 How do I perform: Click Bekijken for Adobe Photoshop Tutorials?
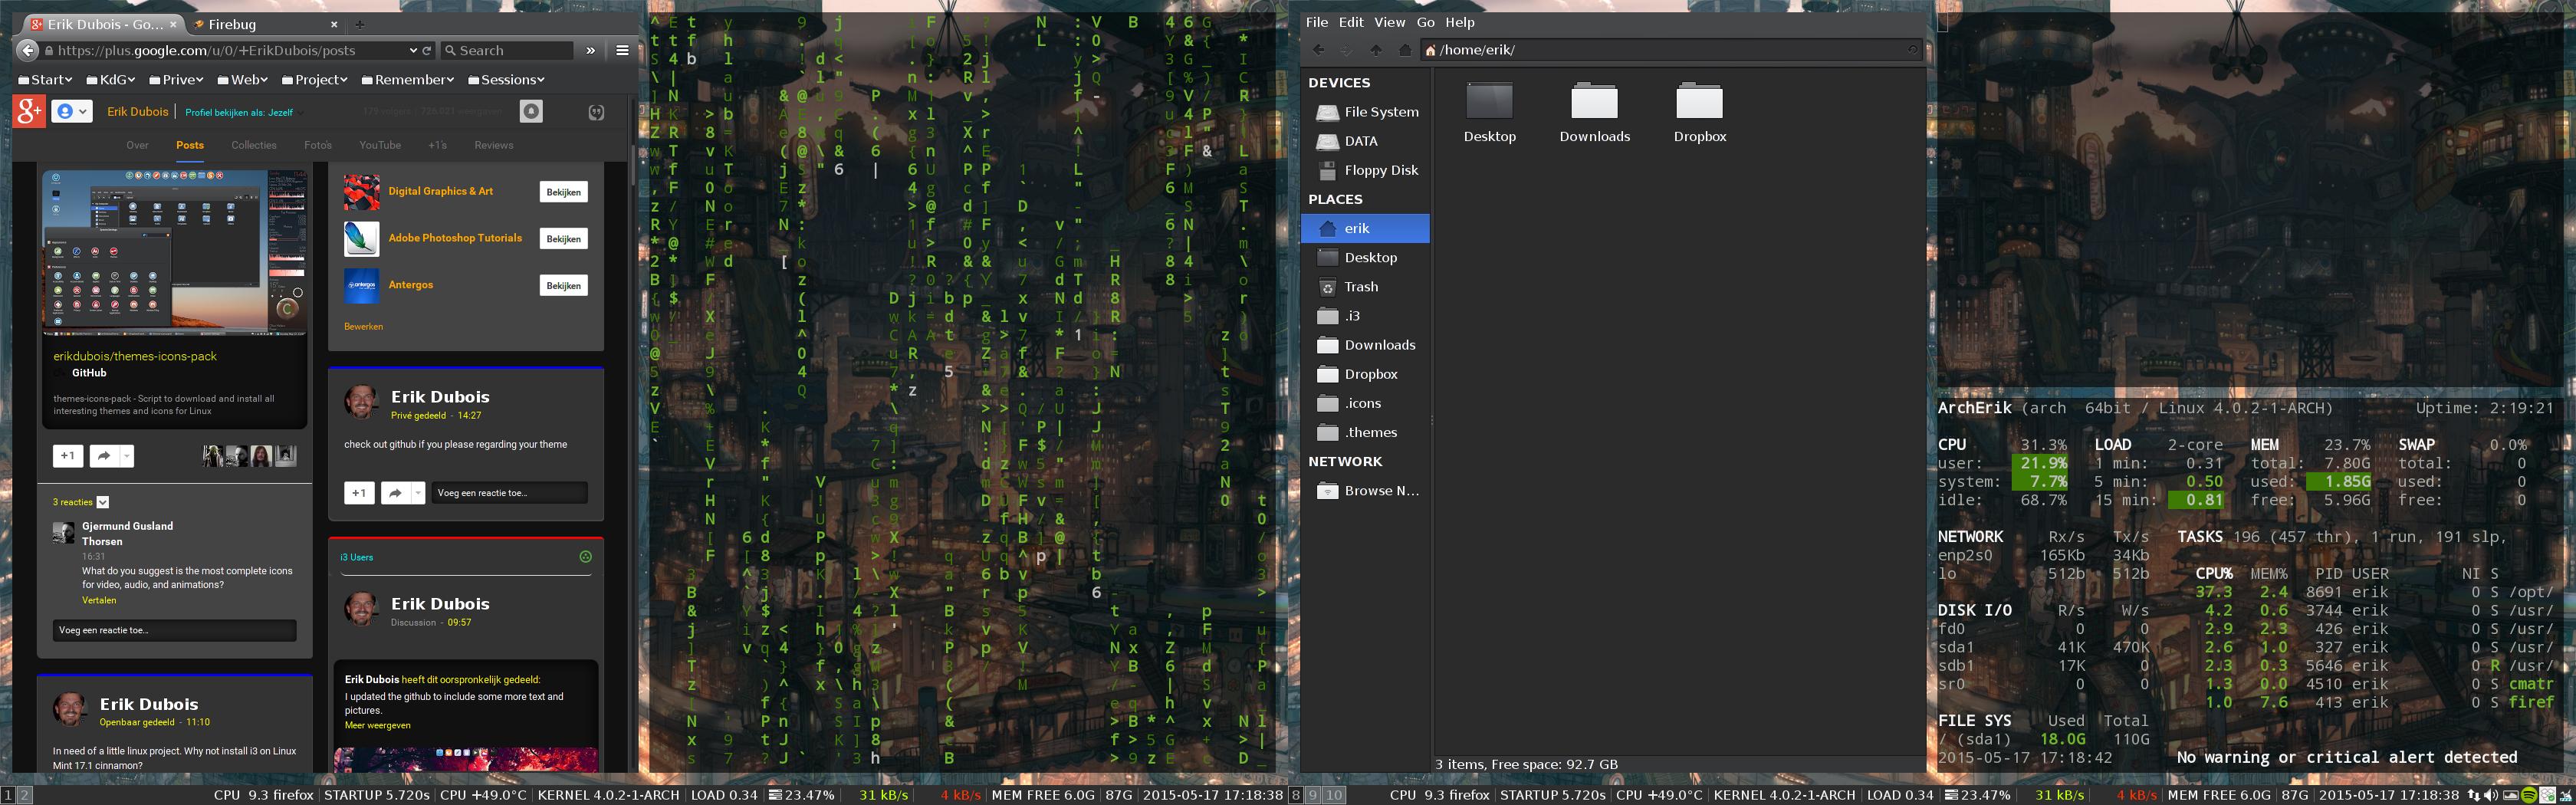coord(564,239)
